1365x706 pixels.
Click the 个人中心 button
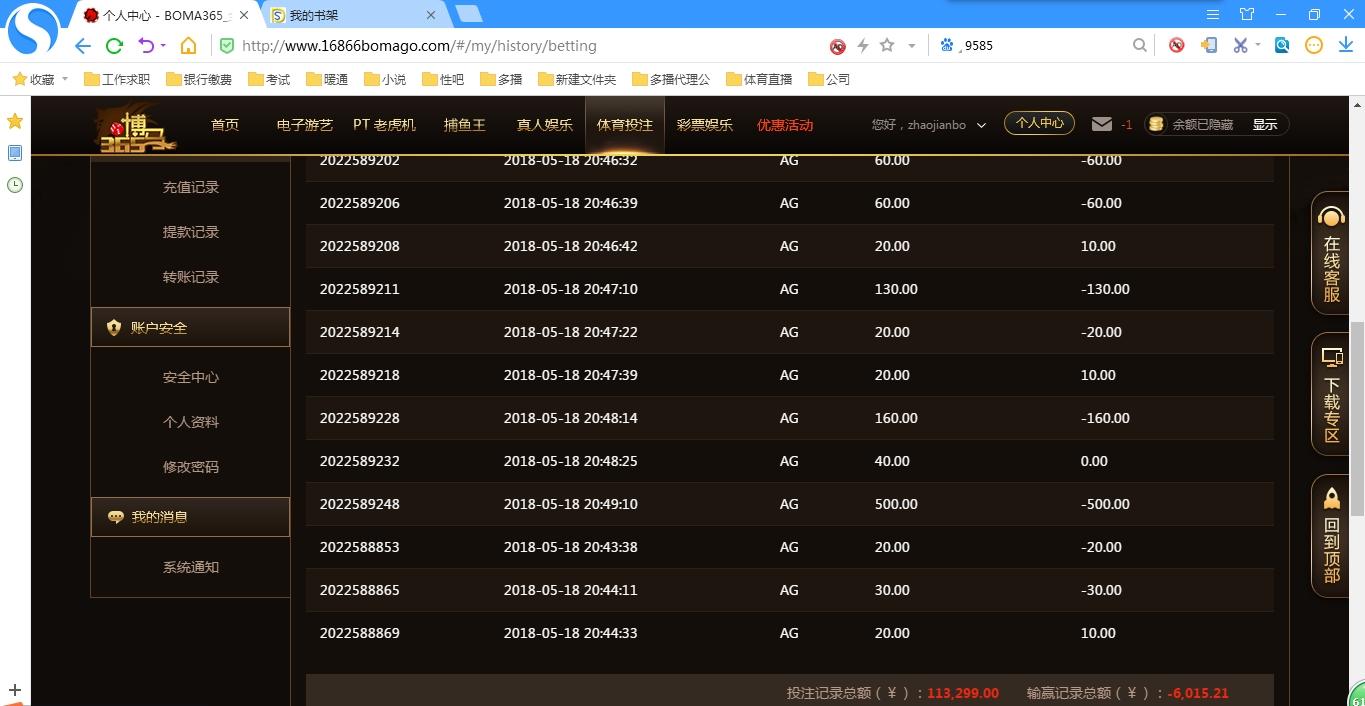(x=1039, y=123)
